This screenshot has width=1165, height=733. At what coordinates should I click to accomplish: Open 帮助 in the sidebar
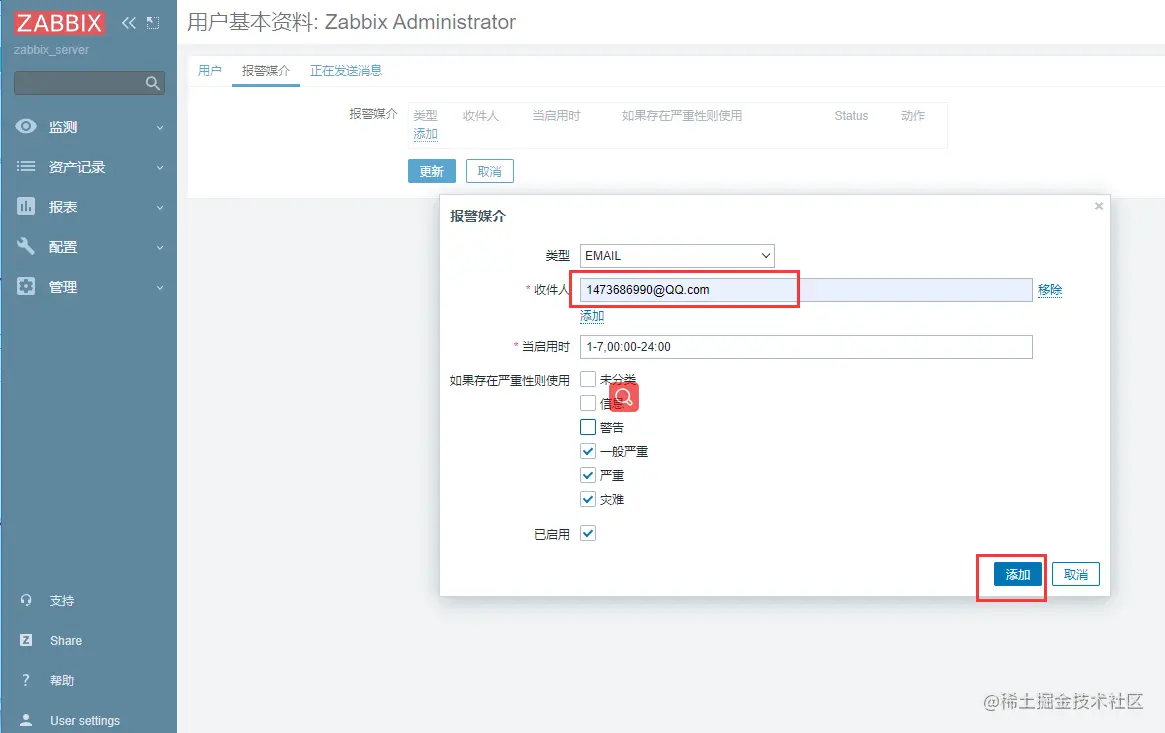click(62, 680)
